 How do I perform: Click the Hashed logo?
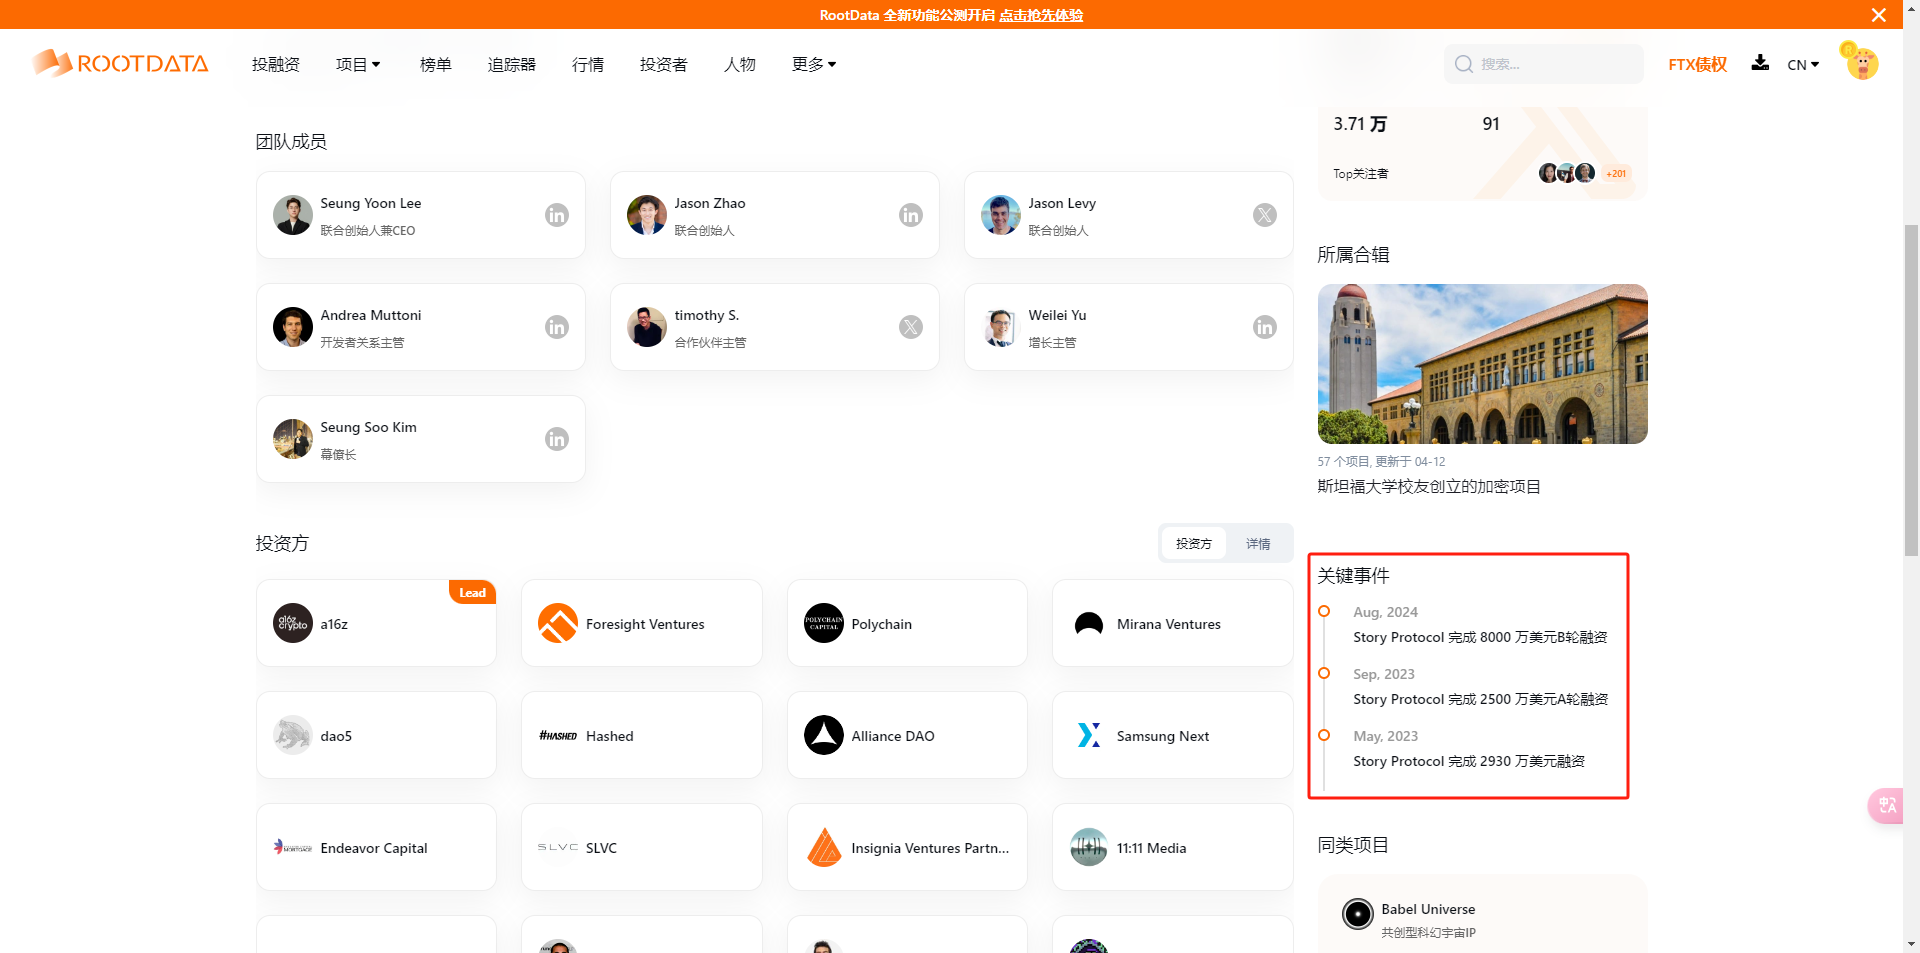(x=558, y=735)
